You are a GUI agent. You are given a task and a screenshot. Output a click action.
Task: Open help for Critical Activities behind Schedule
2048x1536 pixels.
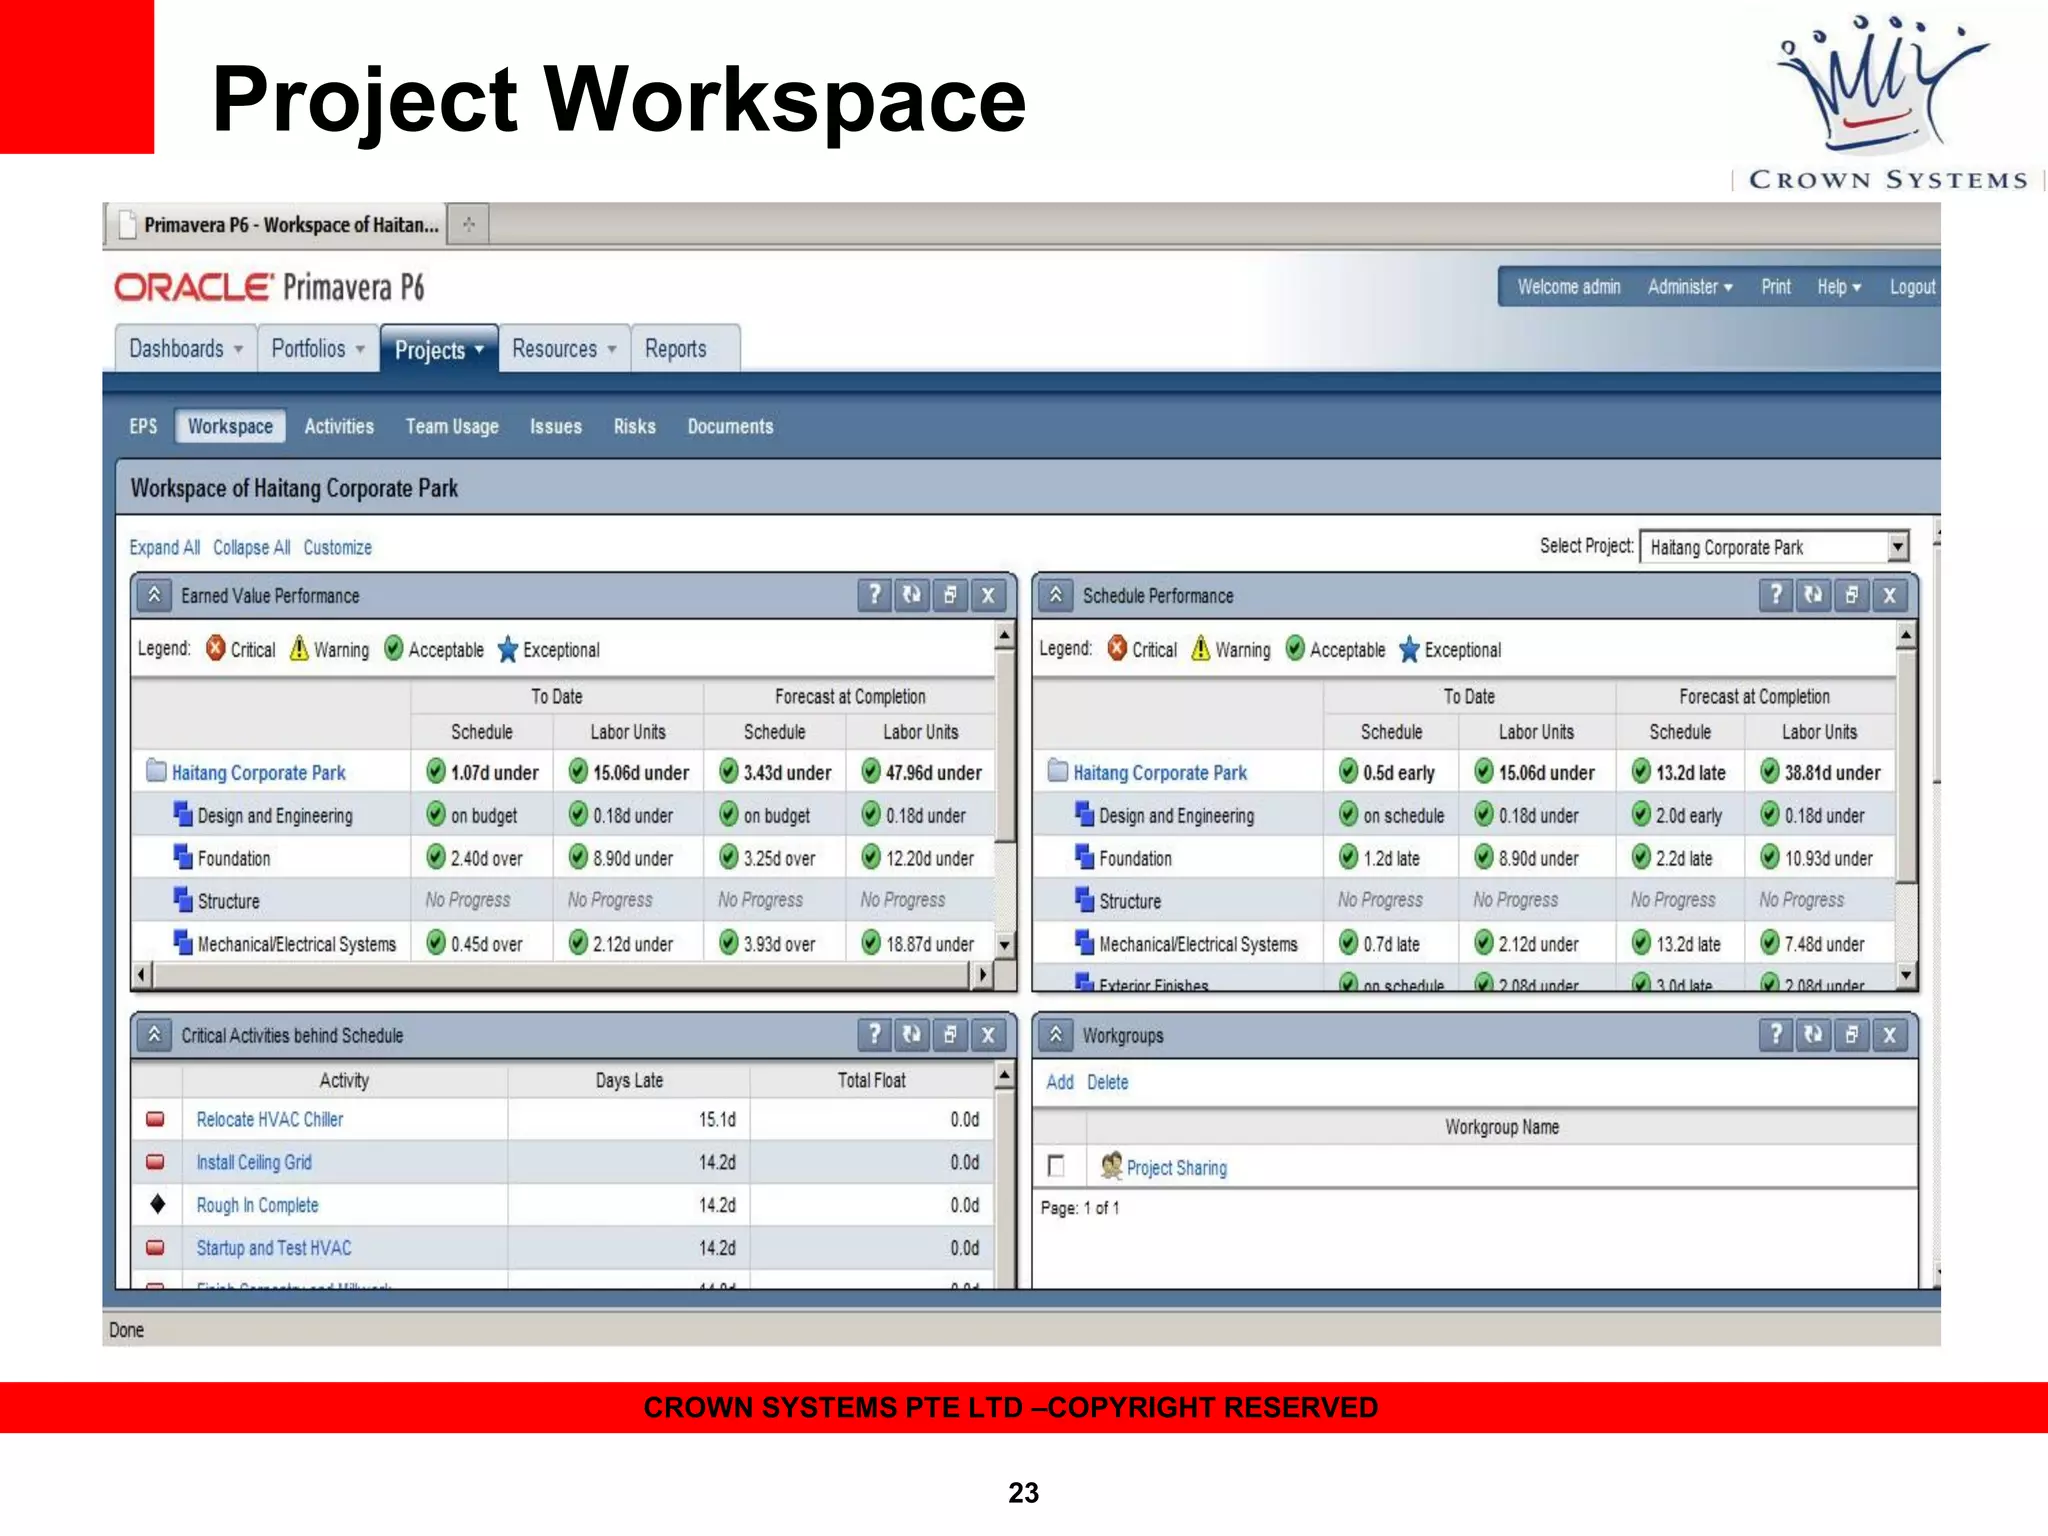pyautogui.click(x=874, y=1034)
